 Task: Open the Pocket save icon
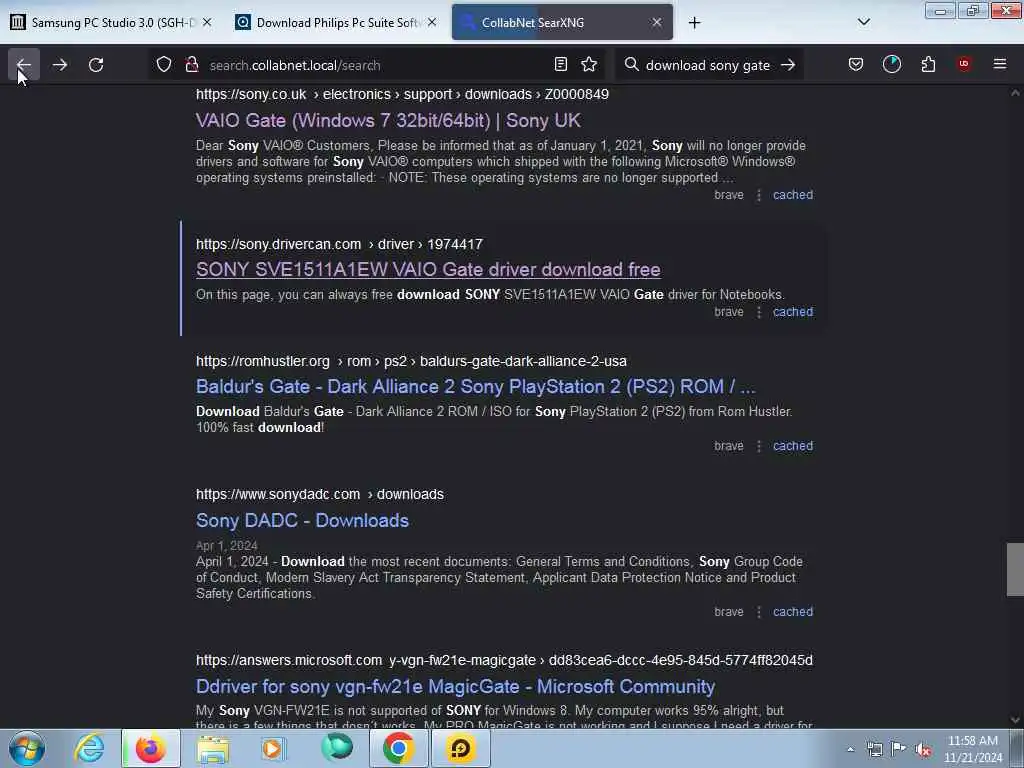[856, 64]
